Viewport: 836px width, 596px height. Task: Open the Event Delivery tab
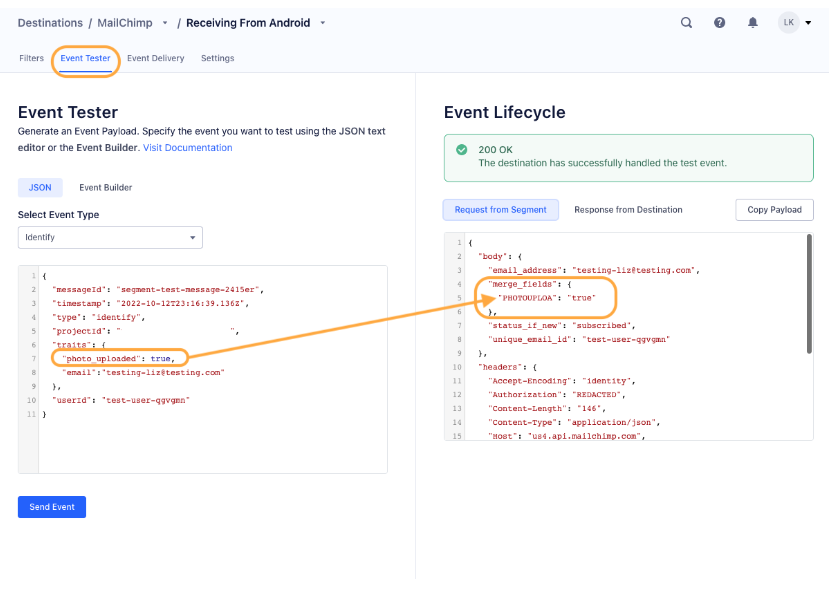pyautogui.click(x=155, y=59)
